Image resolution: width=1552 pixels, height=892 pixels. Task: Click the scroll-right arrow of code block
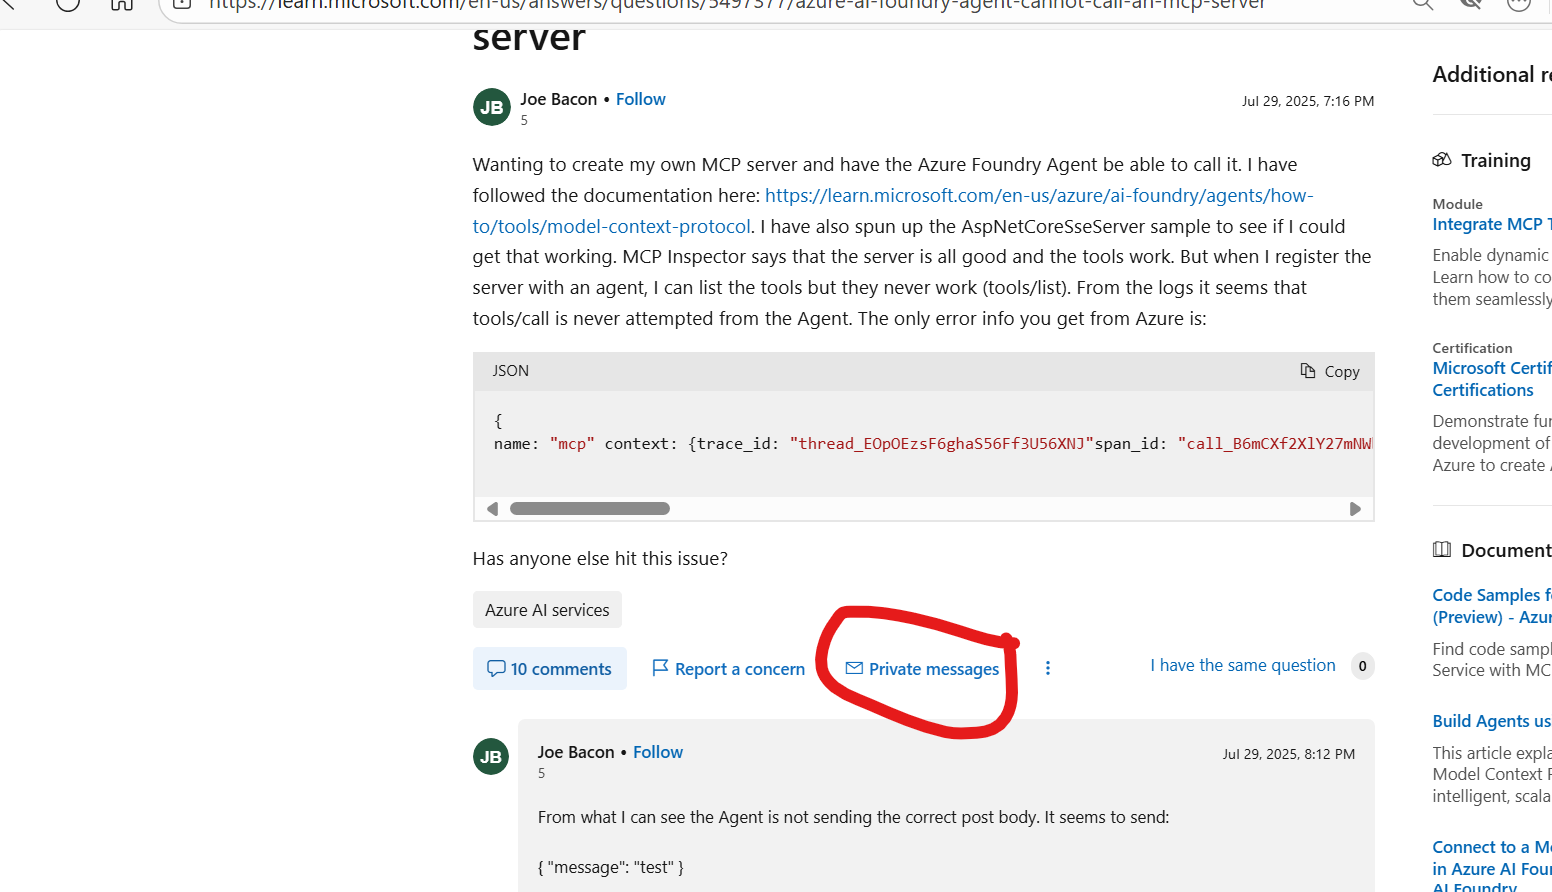tap(1355, 509)
